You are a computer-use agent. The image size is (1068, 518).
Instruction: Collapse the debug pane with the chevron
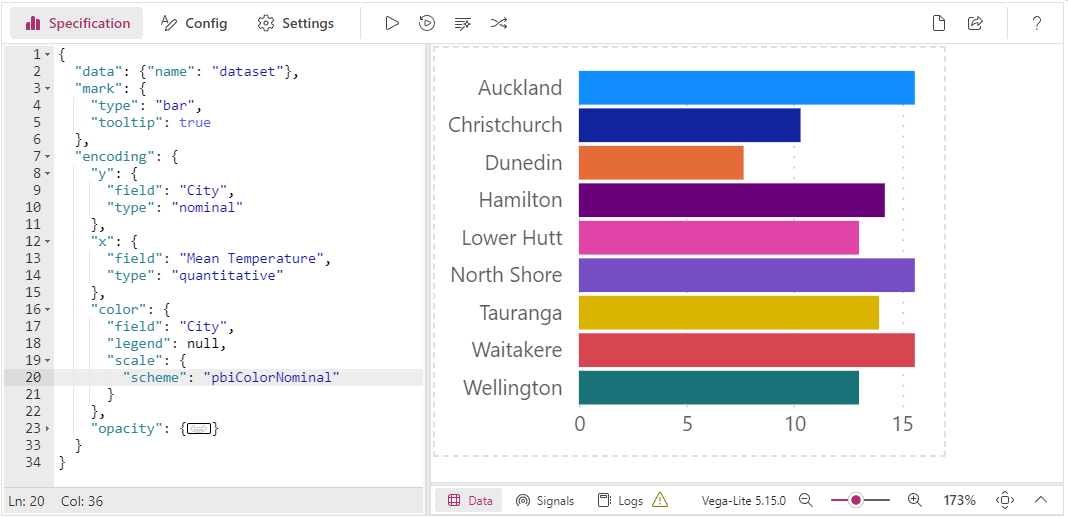click(1041, 500)
